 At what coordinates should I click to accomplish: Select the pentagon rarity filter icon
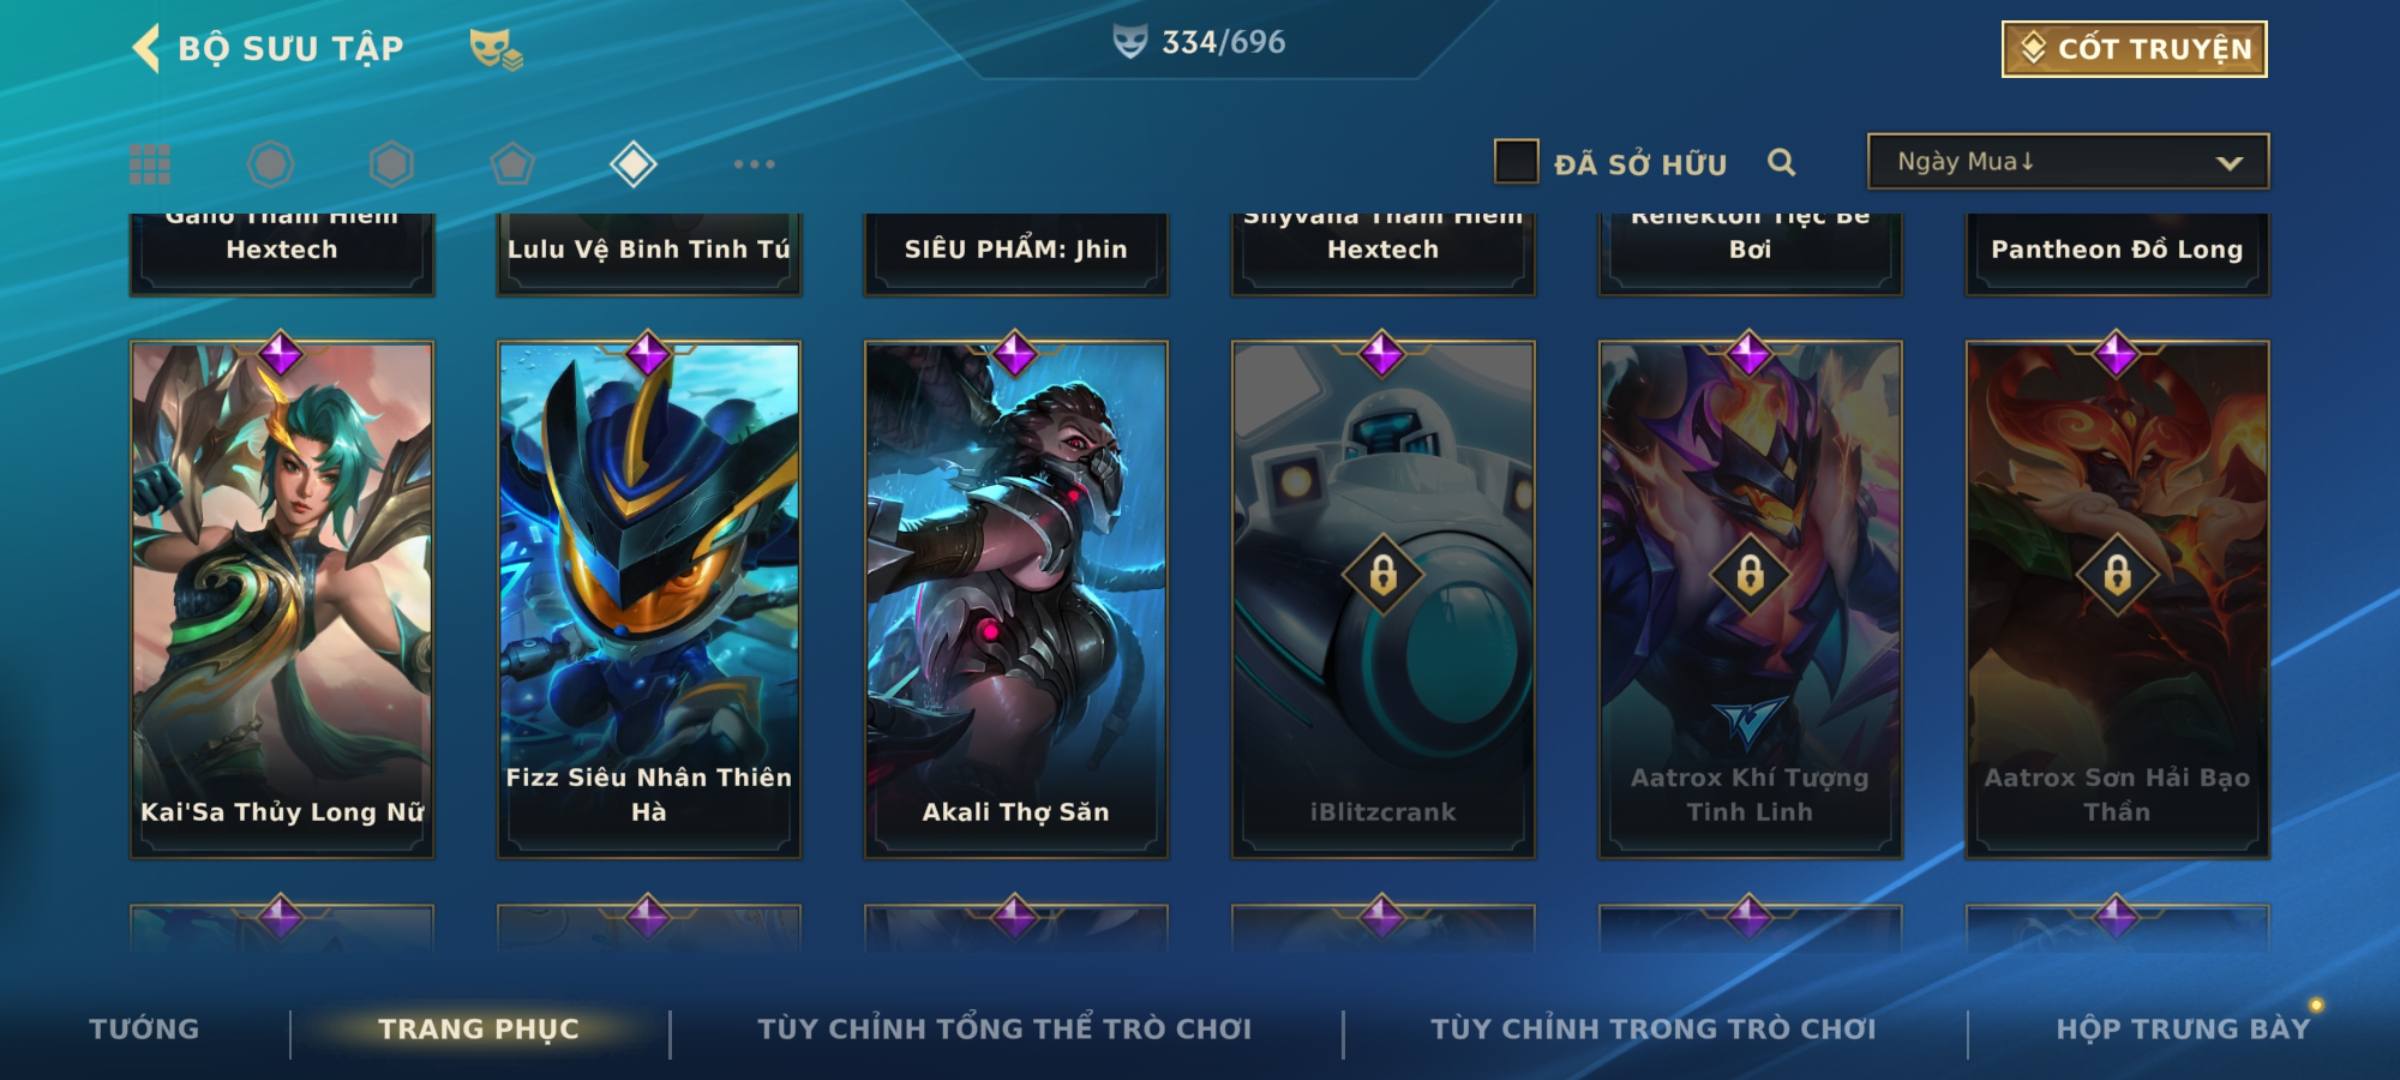point(512,164)
